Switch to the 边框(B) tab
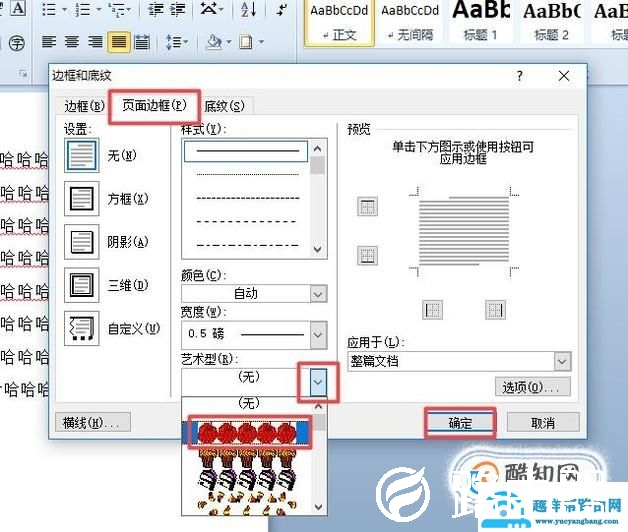 click(85, 106)
